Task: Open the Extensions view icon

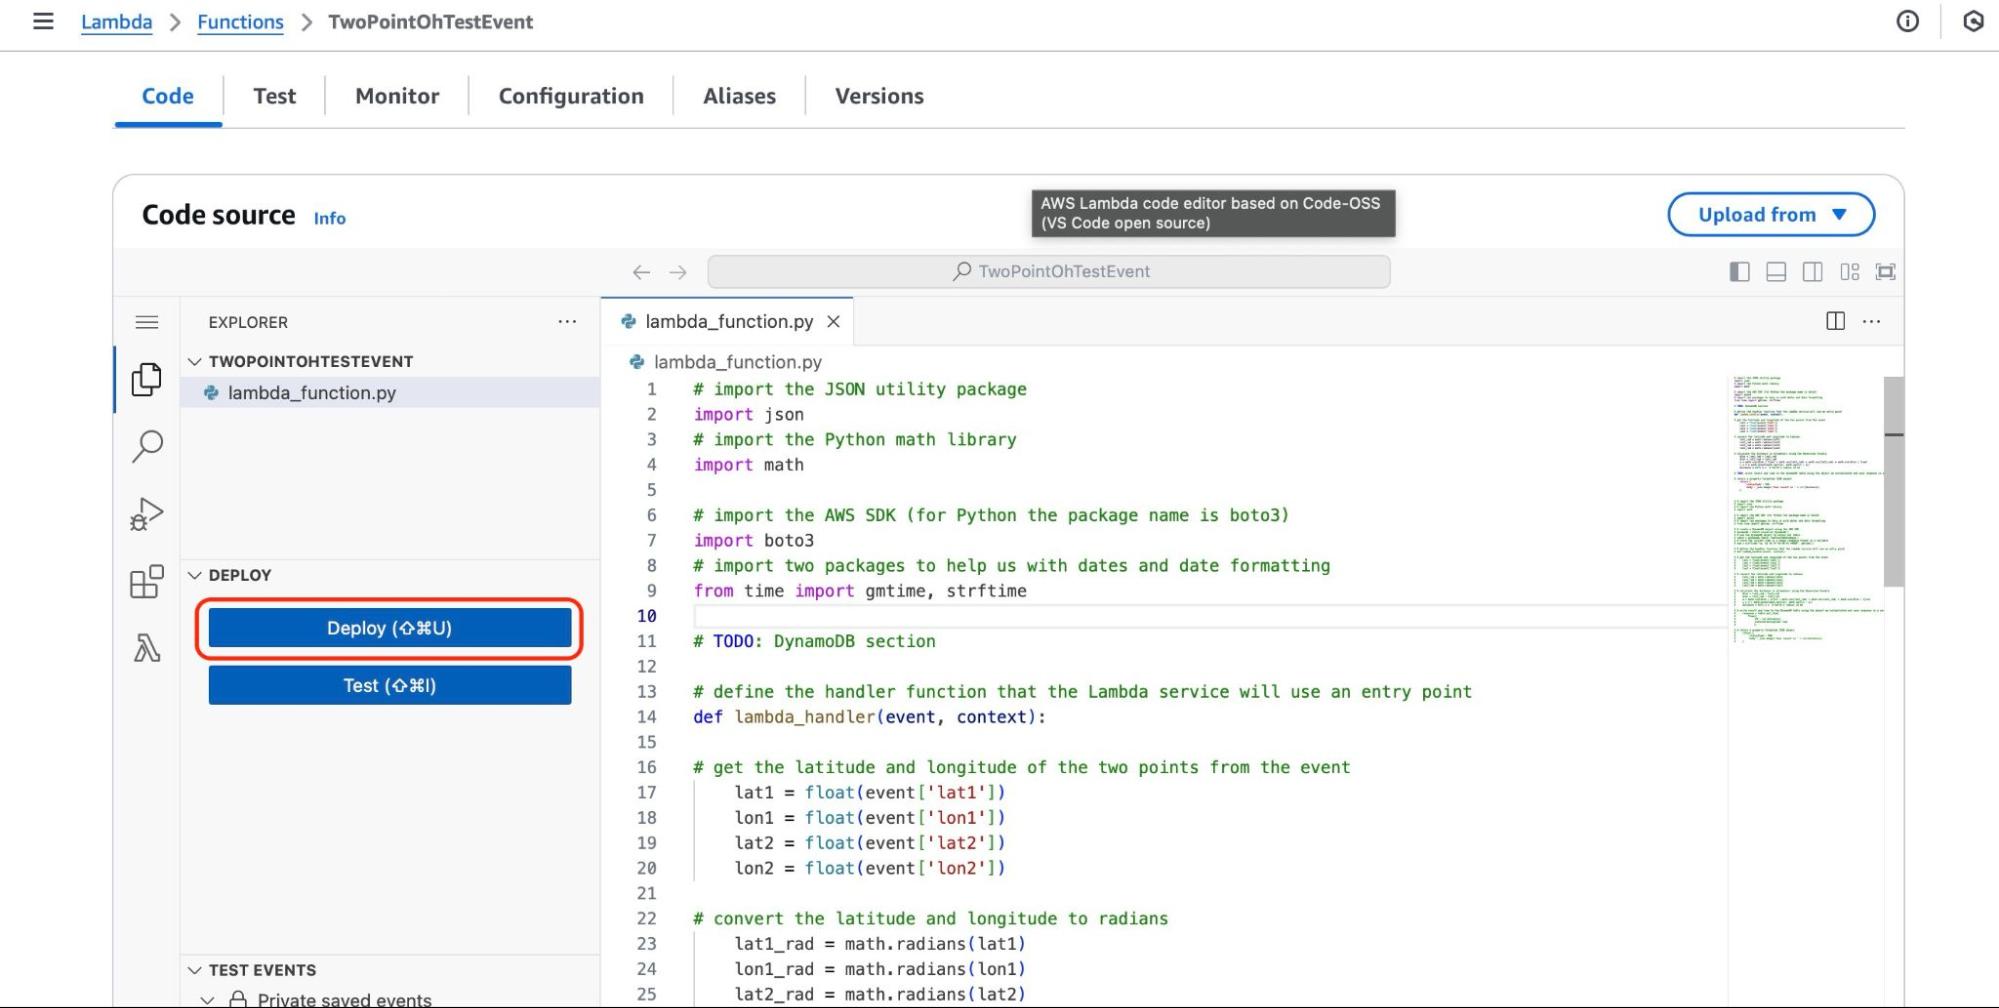Action: [x=147, y=581]
